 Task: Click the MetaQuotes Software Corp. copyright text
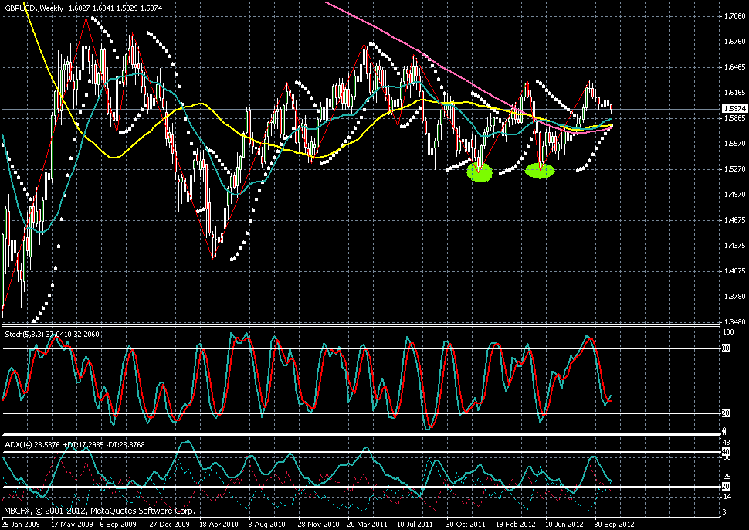coord(99,511)
